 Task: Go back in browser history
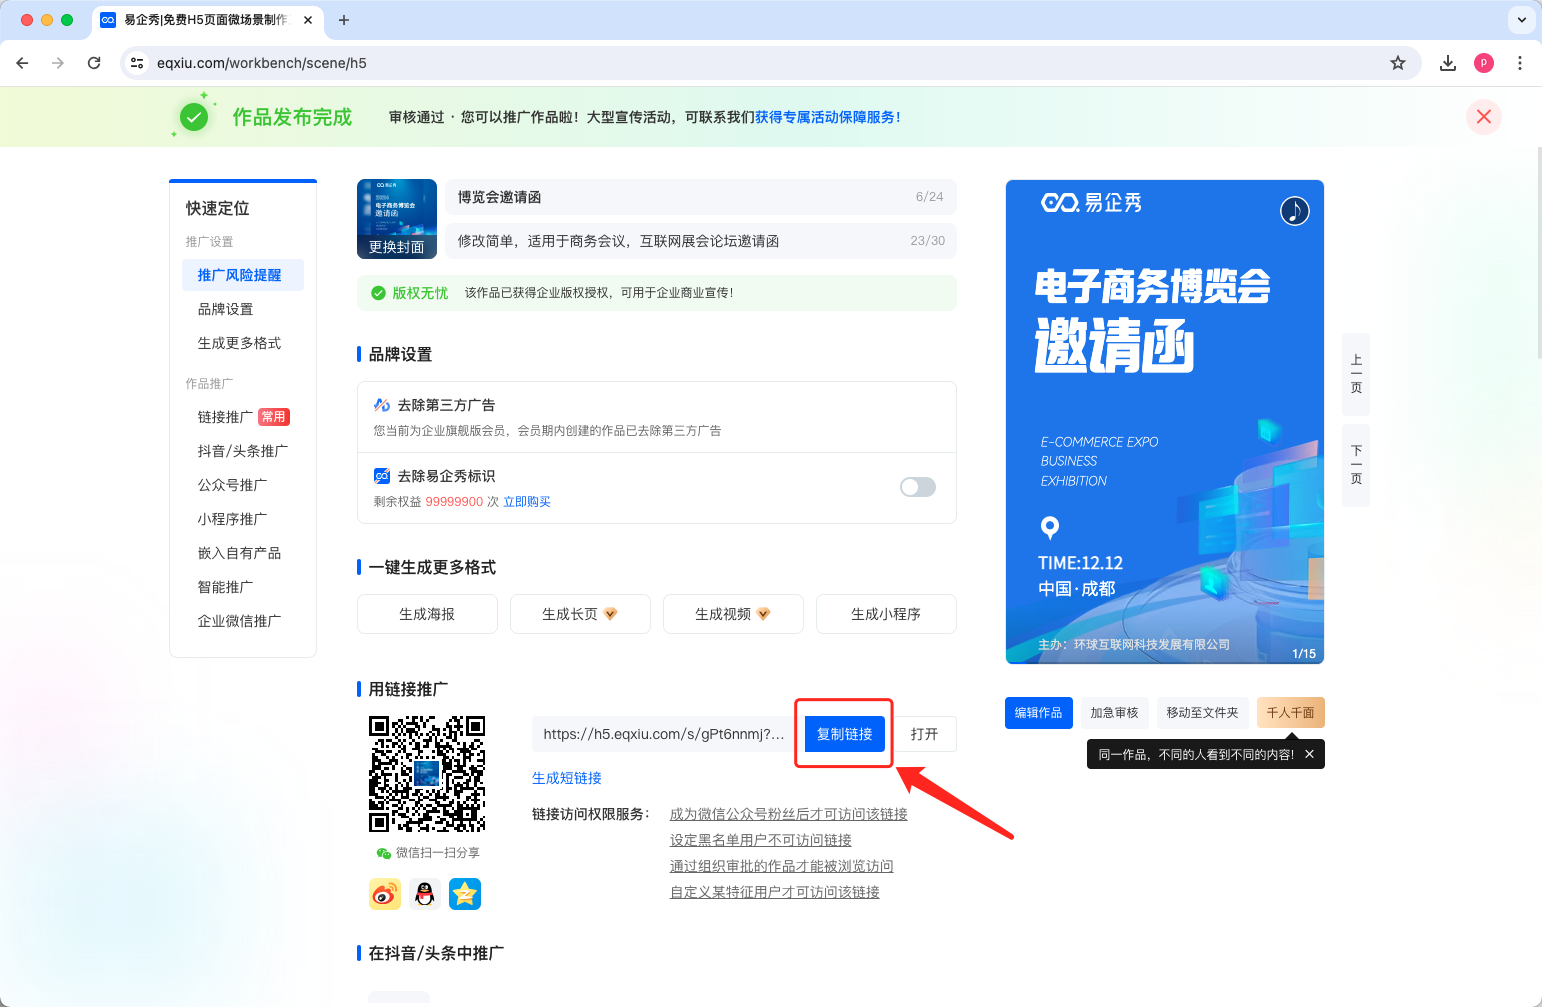[22, 63]
